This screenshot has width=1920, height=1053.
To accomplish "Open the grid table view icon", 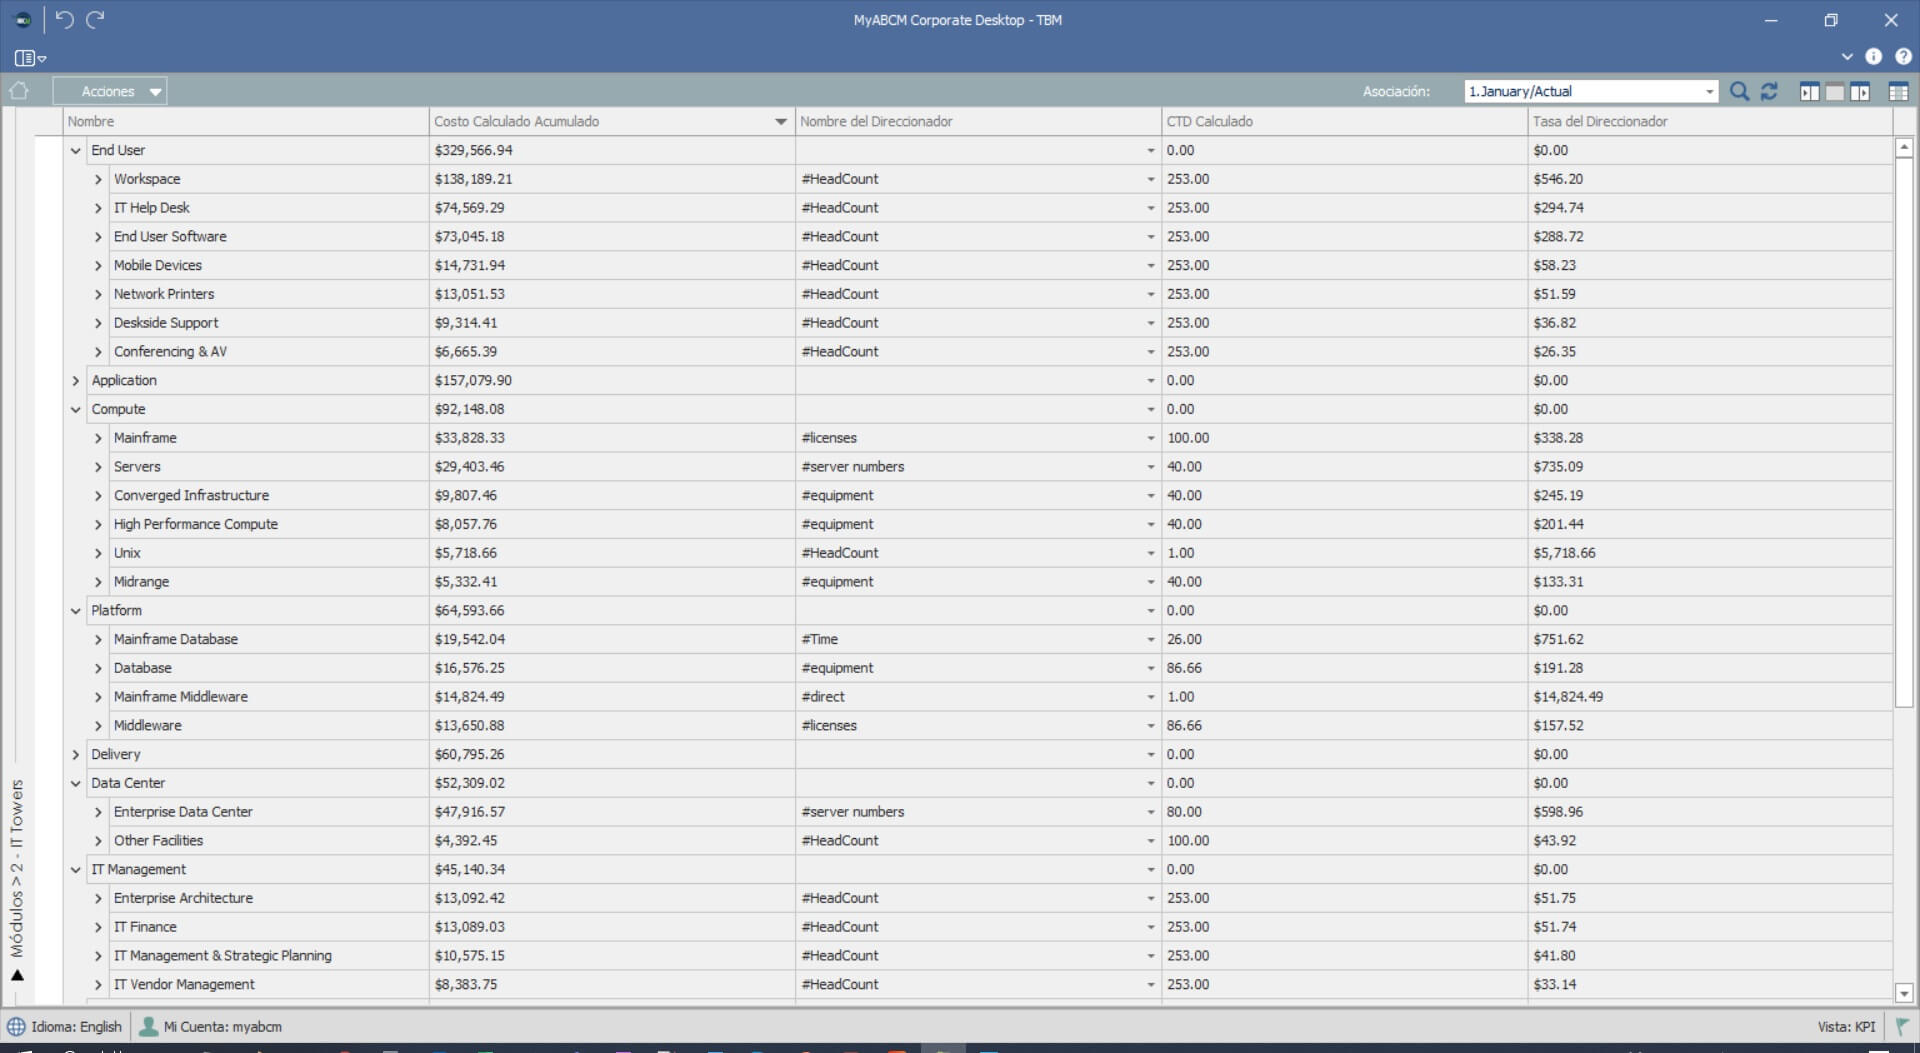I will pyautogui.click(x=1898, y=92).
